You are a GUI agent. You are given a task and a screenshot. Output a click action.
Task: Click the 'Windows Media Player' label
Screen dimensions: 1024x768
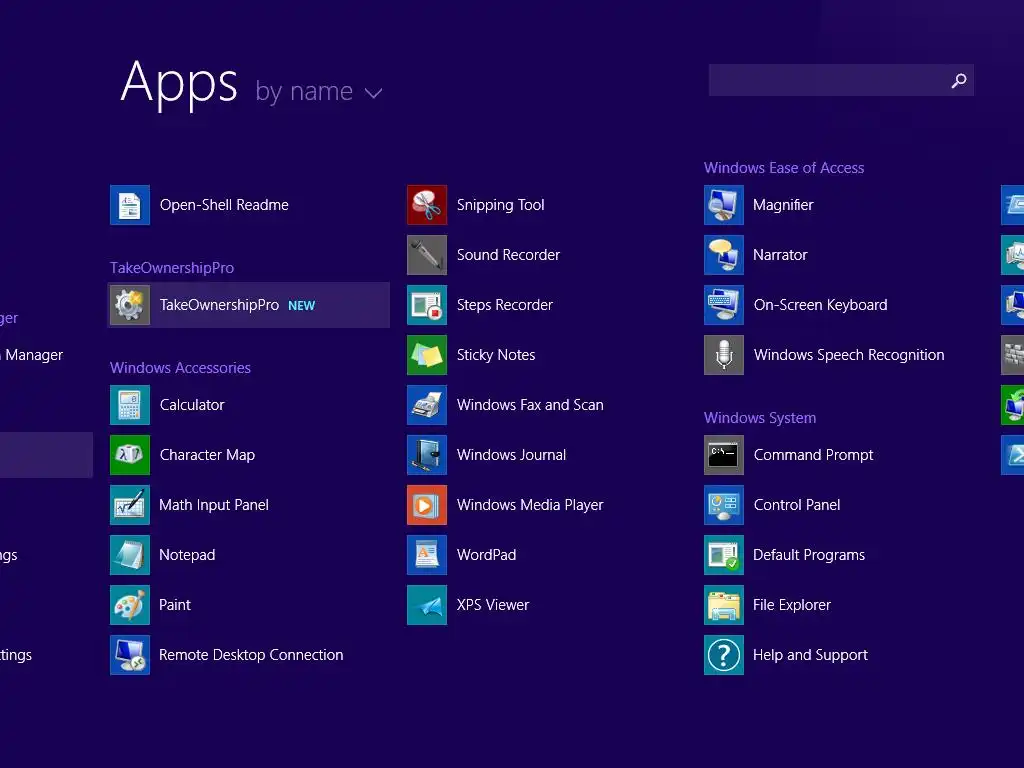[x=530, y=505]
